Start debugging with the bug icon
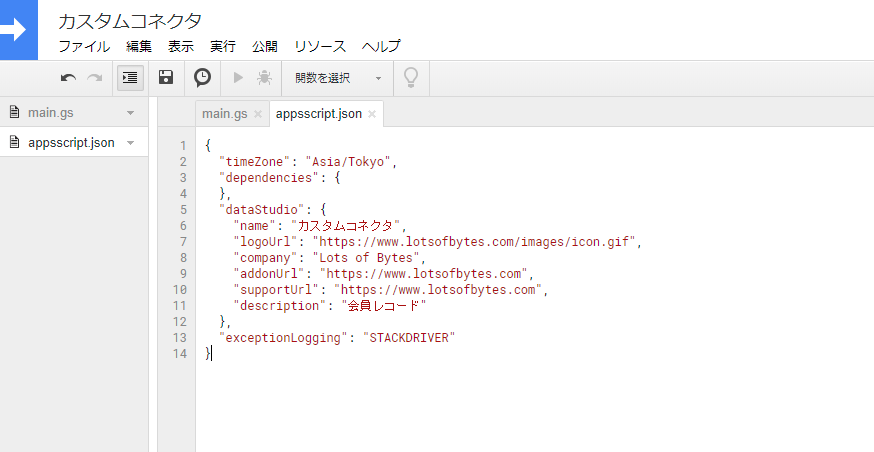Image resolution: width=874 pixels, height=452 pixels. (264, 78)
